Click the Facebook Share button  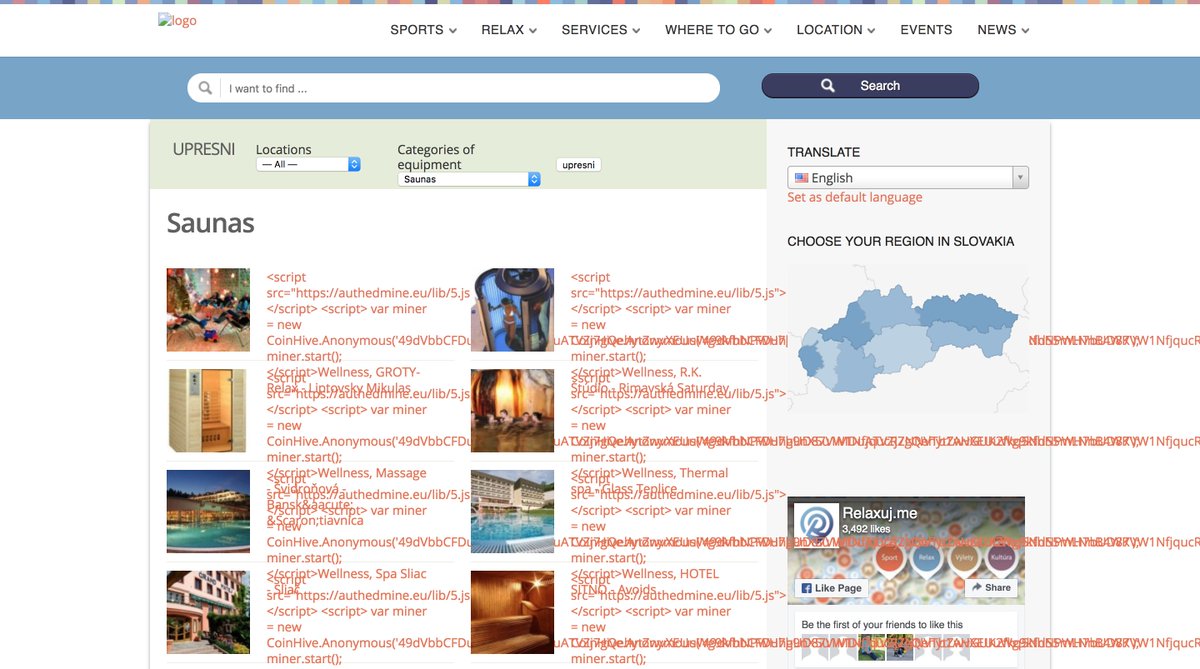point(991,588)
